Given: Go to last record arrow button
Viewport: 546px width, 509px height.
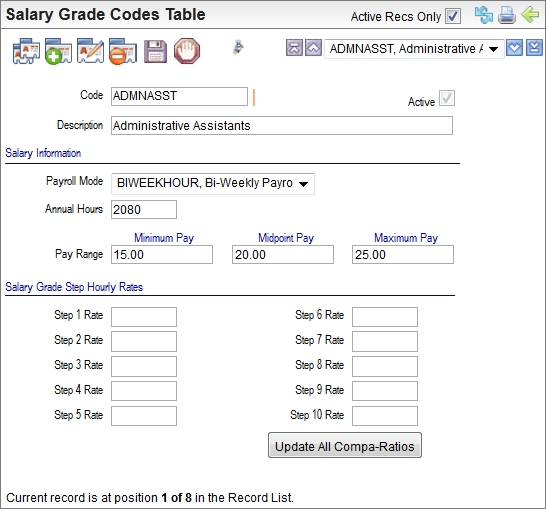Looking at the screenshot, I should [534, 48].
